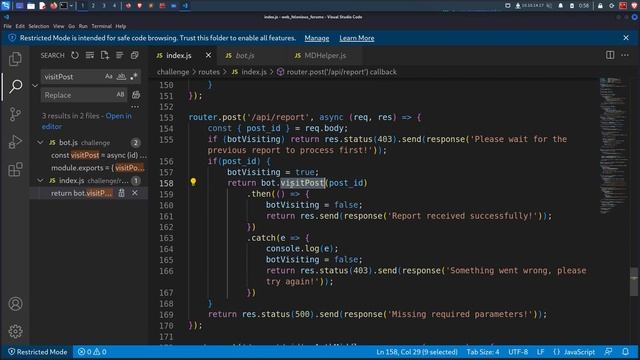This screenshot has height=360, width=640.
Task: Dismiss the index.js visitPost search match
Action: [135, 193]
